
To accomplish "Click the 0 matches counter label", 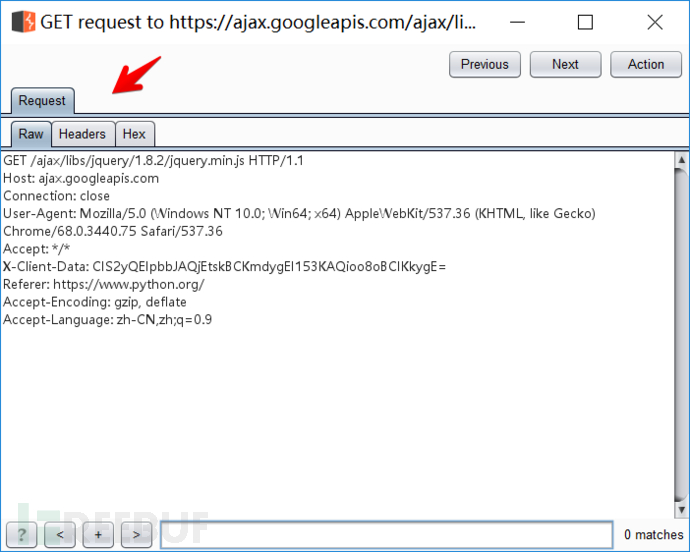I will (653, 535).
